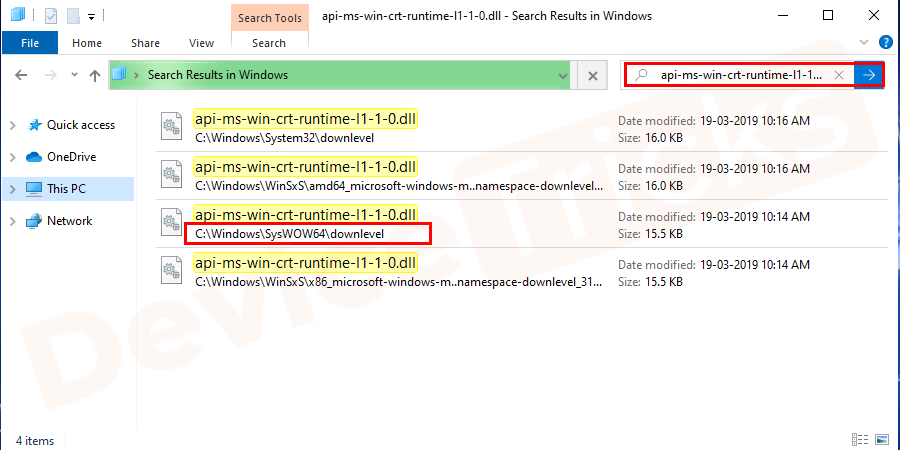
Task: Click the This PC monitor icon
Action: coord(34,189)
